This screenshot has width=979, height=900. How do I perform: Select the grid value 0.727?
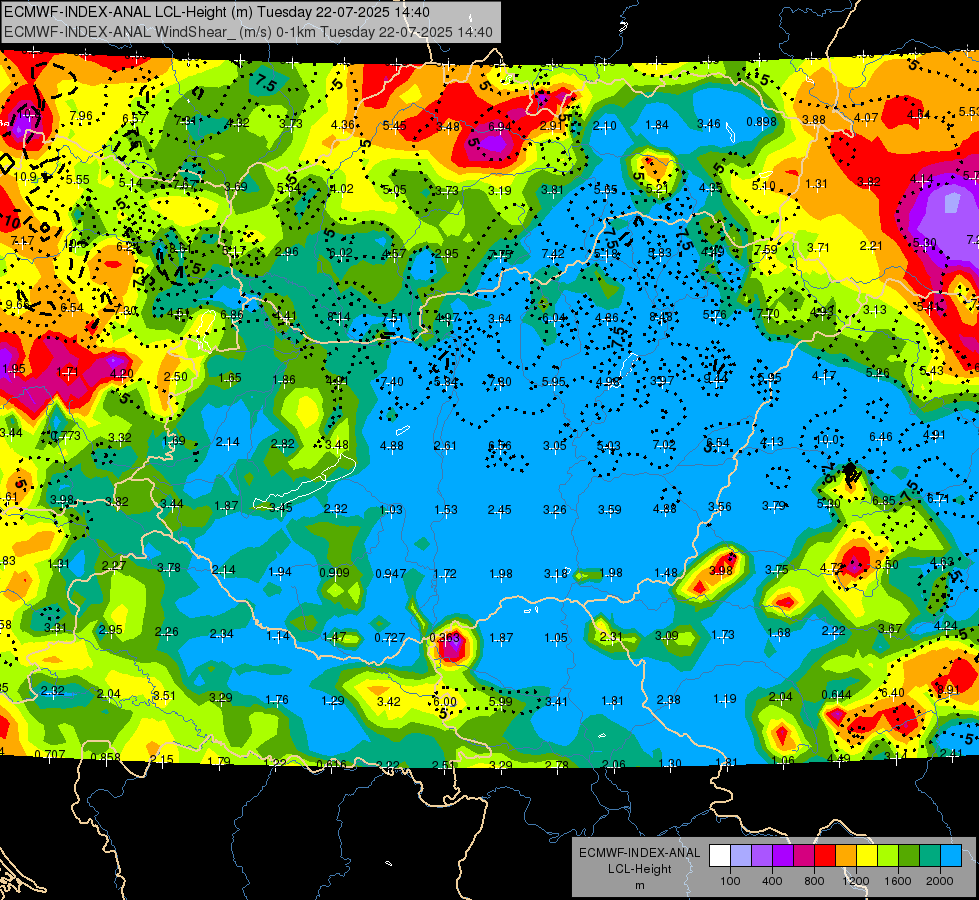(390, 638)
